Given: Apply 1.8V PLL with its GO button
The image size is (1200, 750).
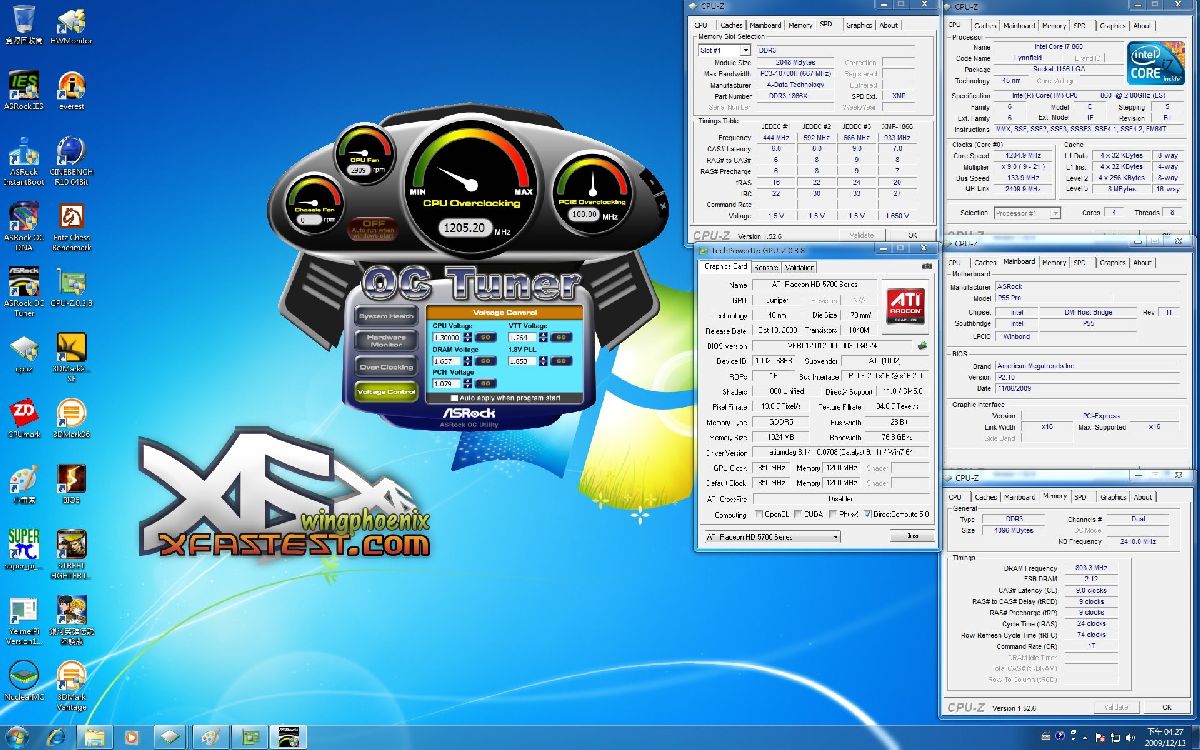Looking at the screenshot, I should 562,360.
